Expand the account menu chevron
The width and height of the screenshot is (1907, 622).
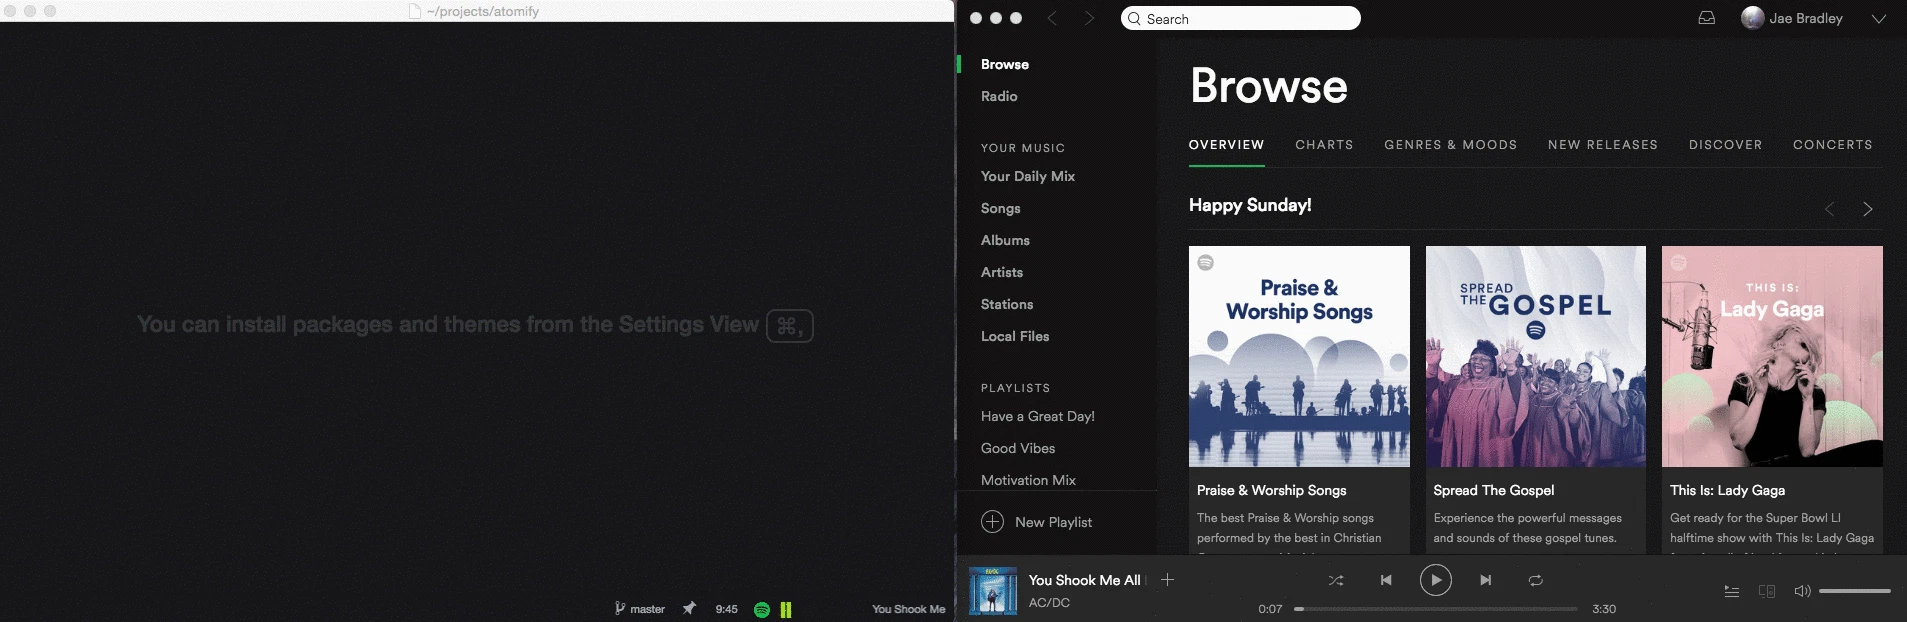(x=1879, y=18)
